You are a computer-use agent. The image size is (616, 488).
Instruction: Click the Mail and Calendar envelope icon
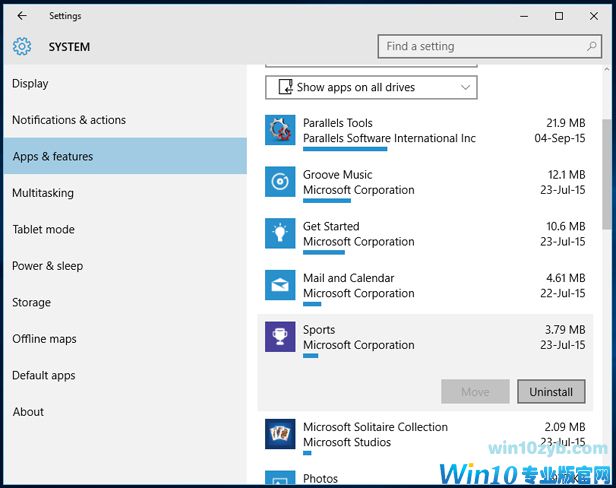click(x=280, y=285)
